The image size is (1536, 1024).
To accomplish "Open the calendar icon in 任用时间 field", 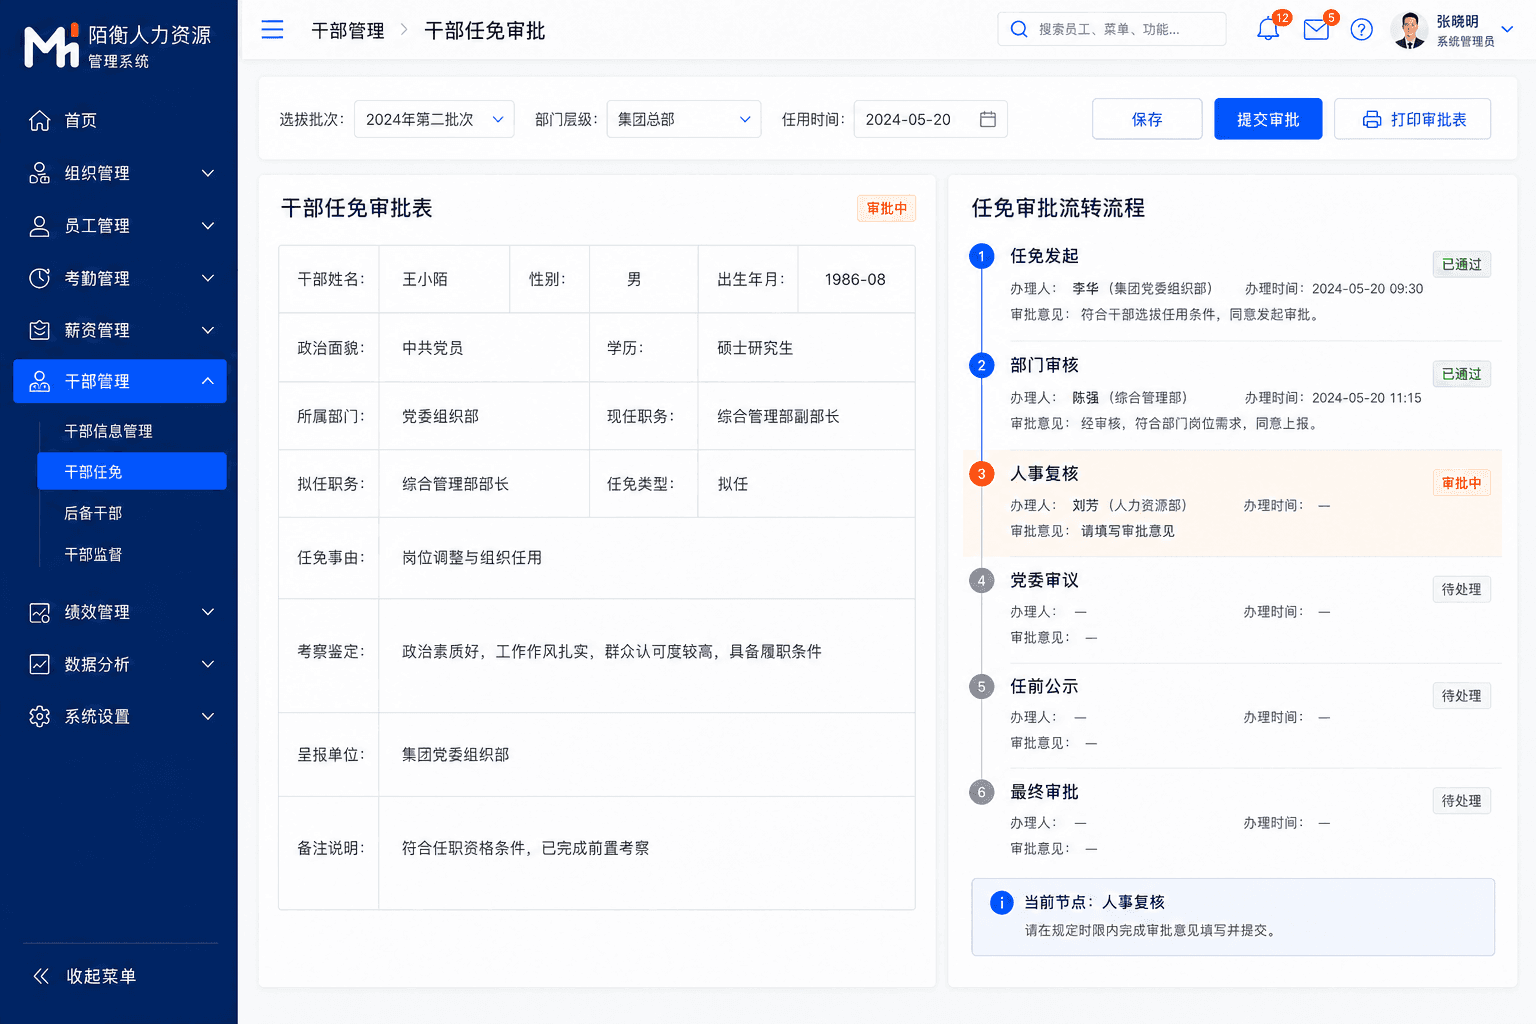I will [x=987, y=119].
